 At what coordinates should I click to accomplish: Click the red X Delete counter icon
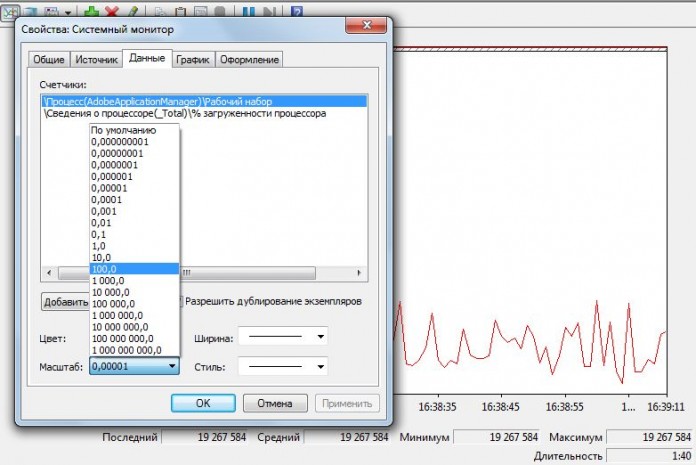[113, 11]
